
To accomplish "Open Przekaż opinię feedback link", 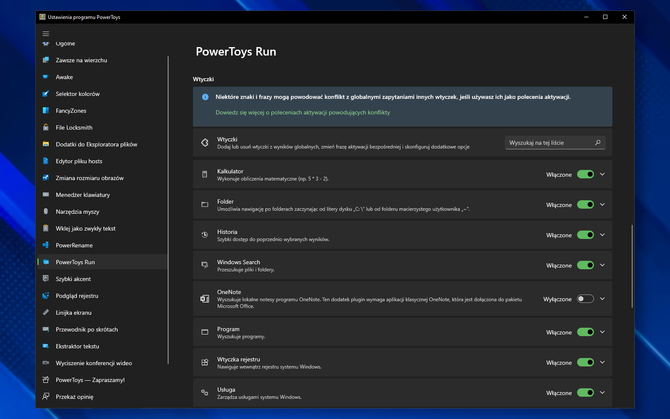I will 103,397.
